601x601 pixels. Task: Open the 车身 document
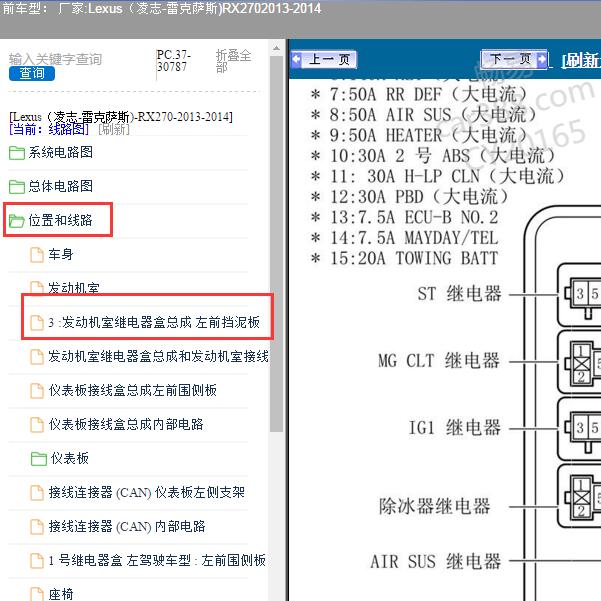61,254
